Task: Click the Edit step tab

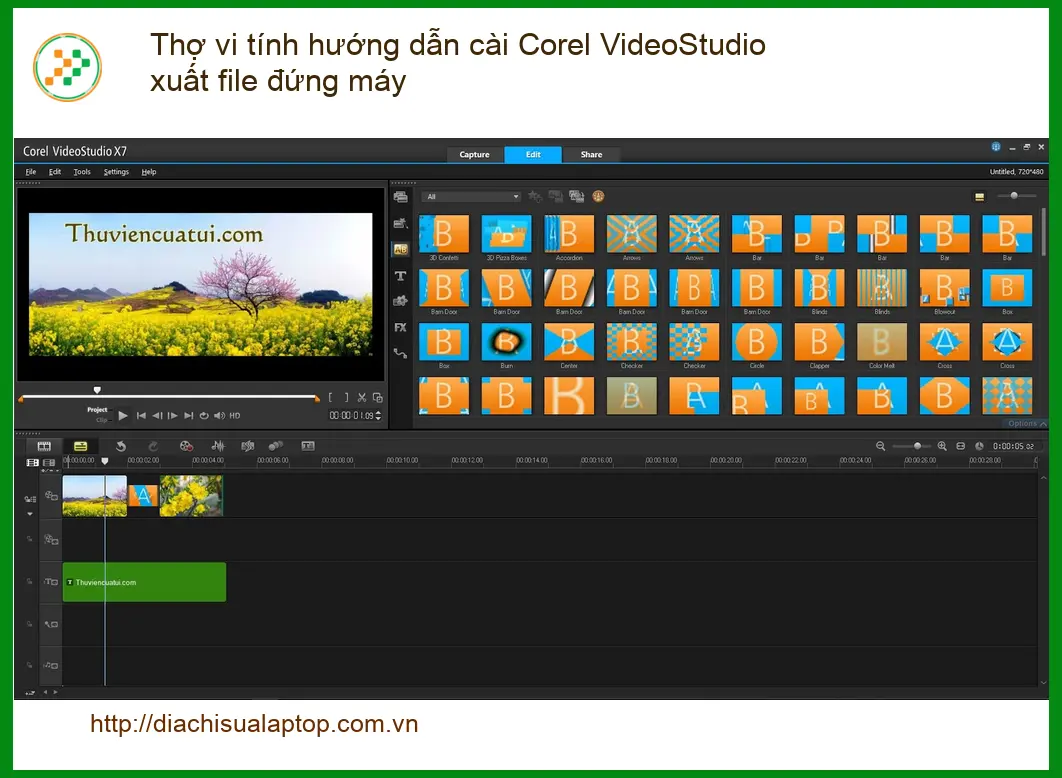Action: [533, 154]
